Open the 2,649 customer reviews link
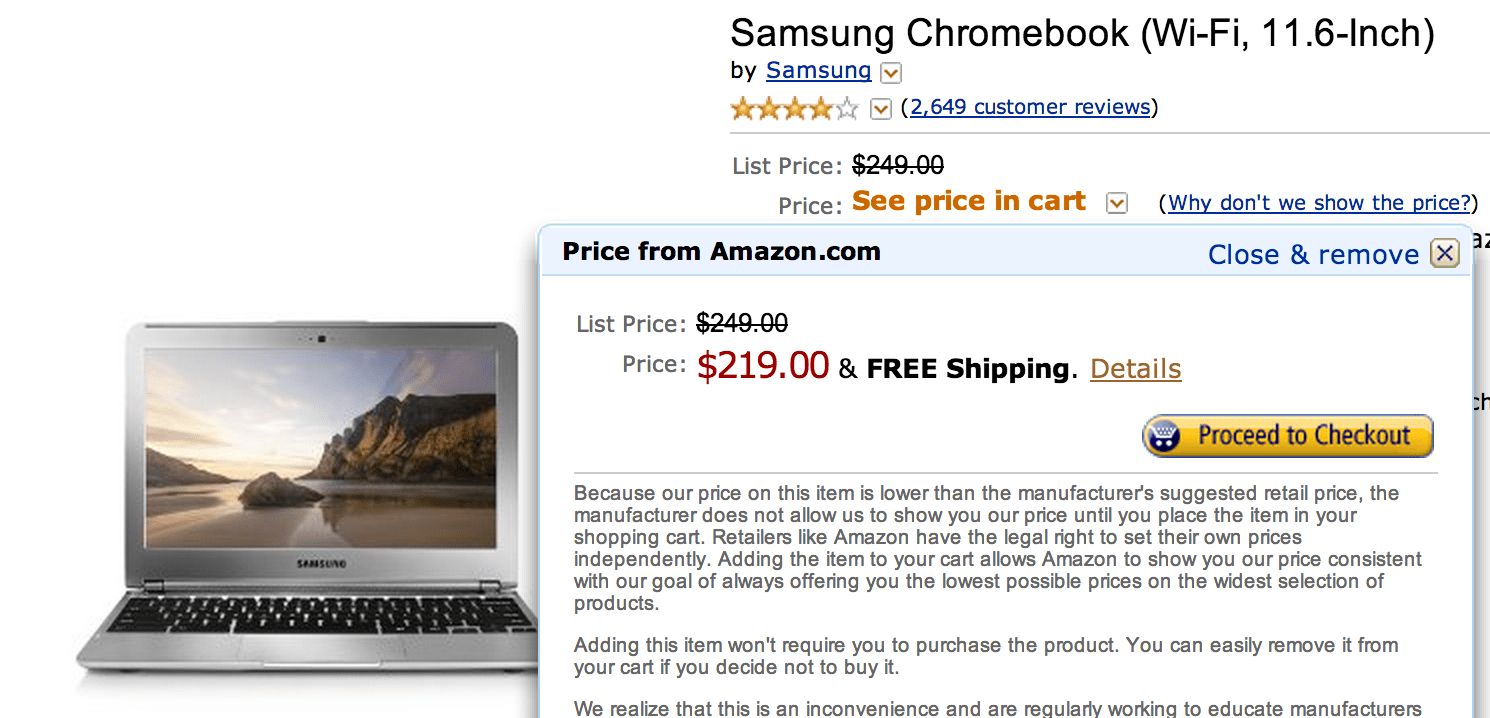Image resolution: width=1490 pixels, height=718 pixels. [x=1030, y=106]
